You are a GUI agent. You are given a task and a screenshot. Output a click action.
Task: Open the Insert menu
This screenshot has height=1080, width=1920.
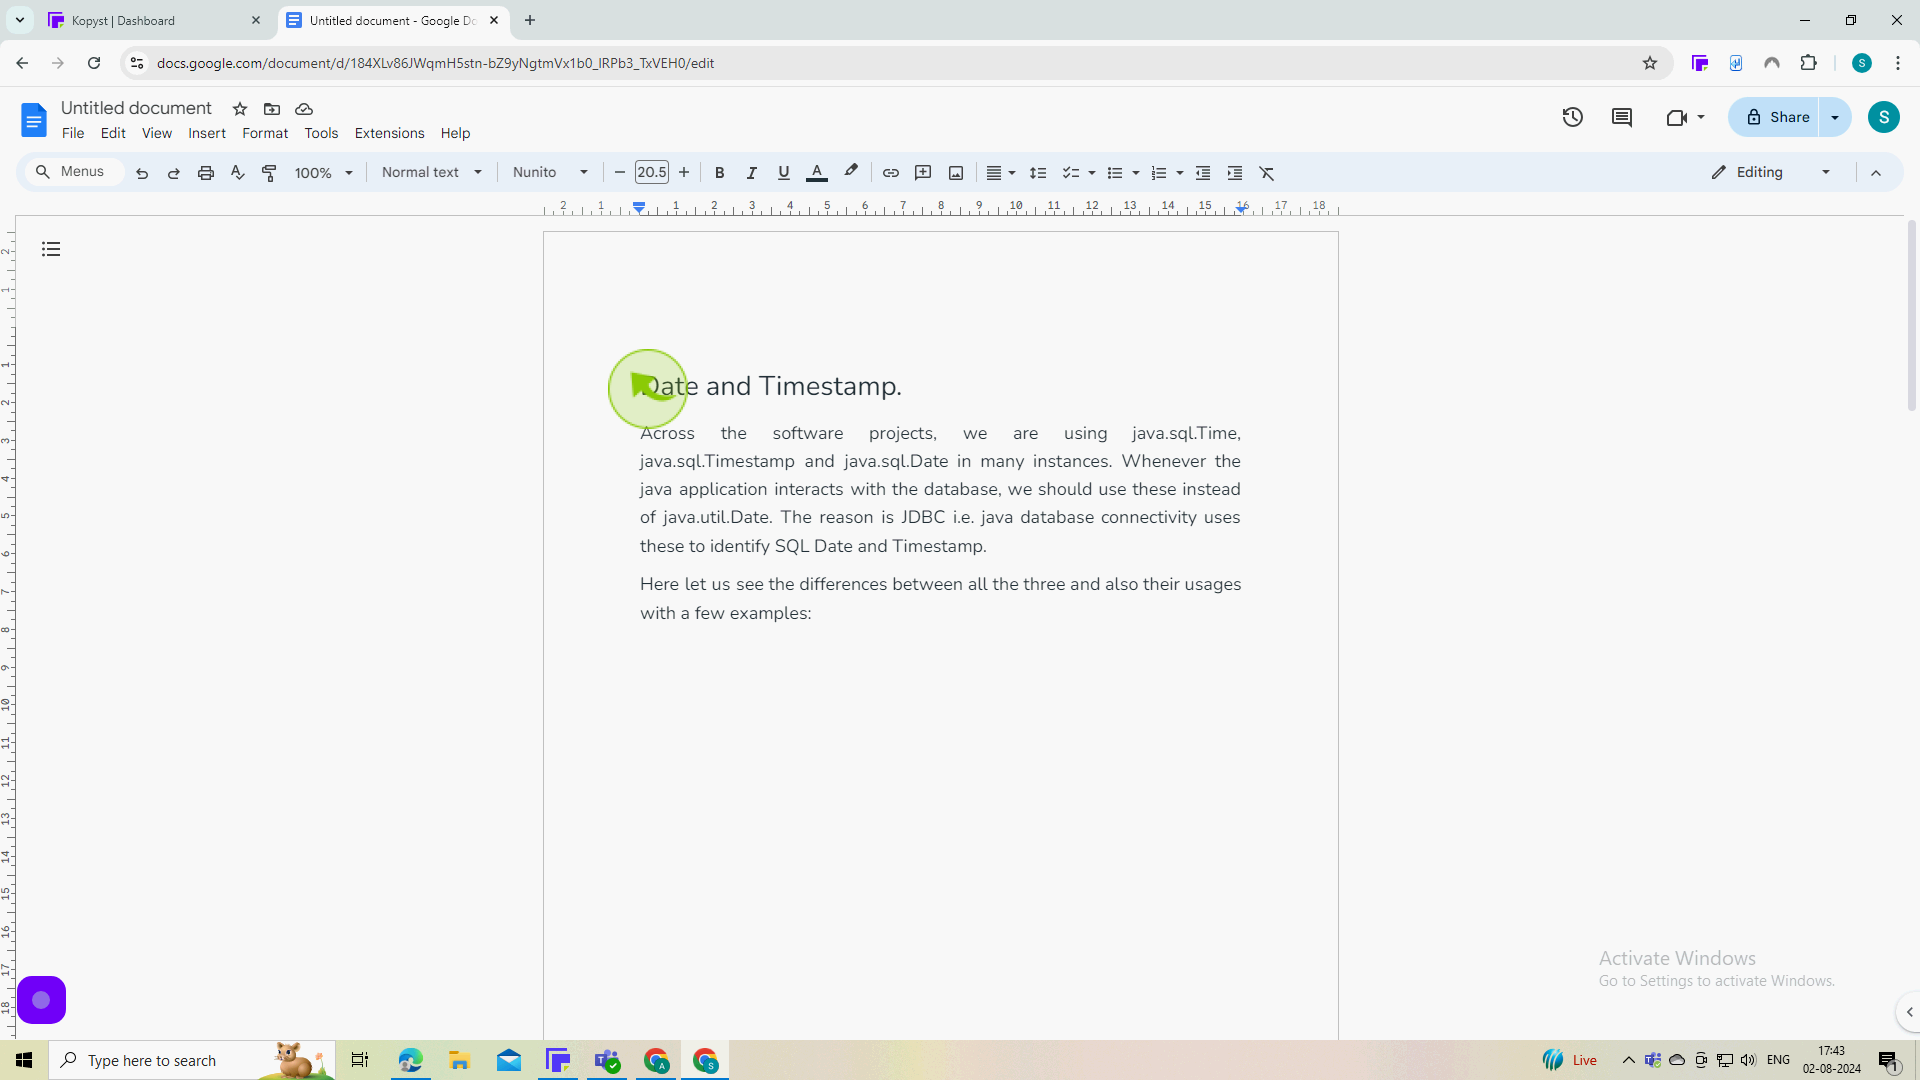[206, 133]
